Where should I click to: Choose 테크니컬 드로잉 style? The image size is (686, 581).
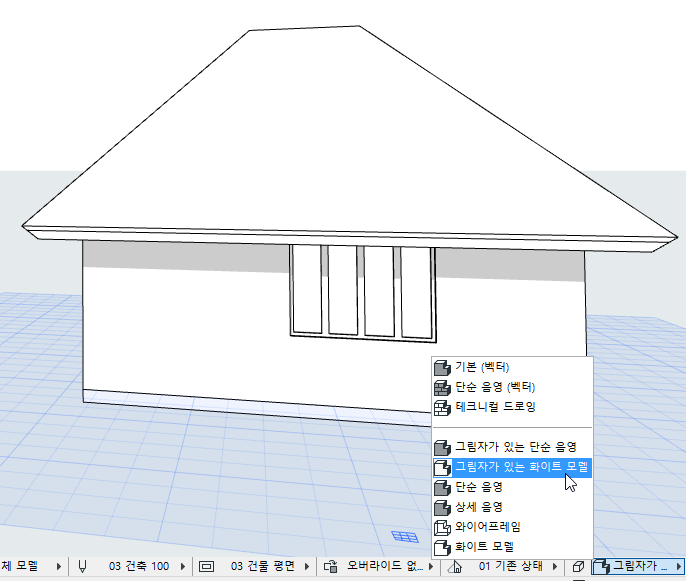point(512,407)
